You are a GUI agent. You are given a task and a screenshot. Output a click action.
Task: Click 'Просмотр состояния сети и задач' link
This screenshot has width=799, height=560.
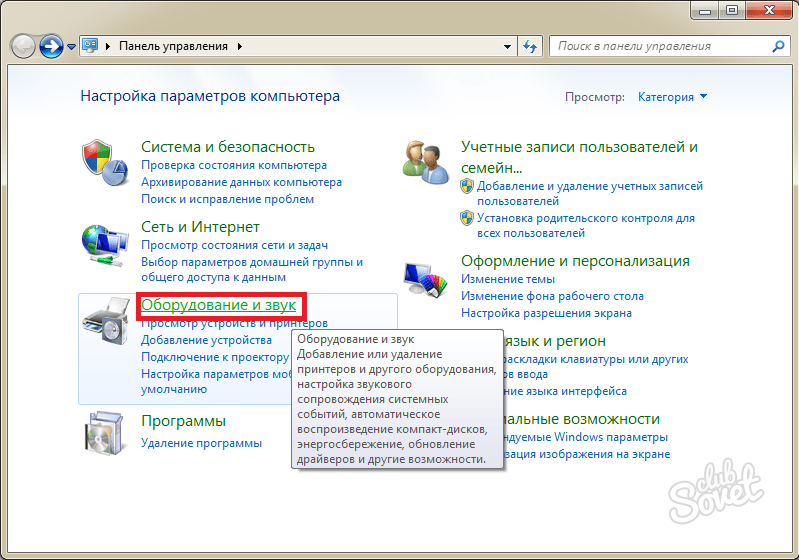pos(234,245)
